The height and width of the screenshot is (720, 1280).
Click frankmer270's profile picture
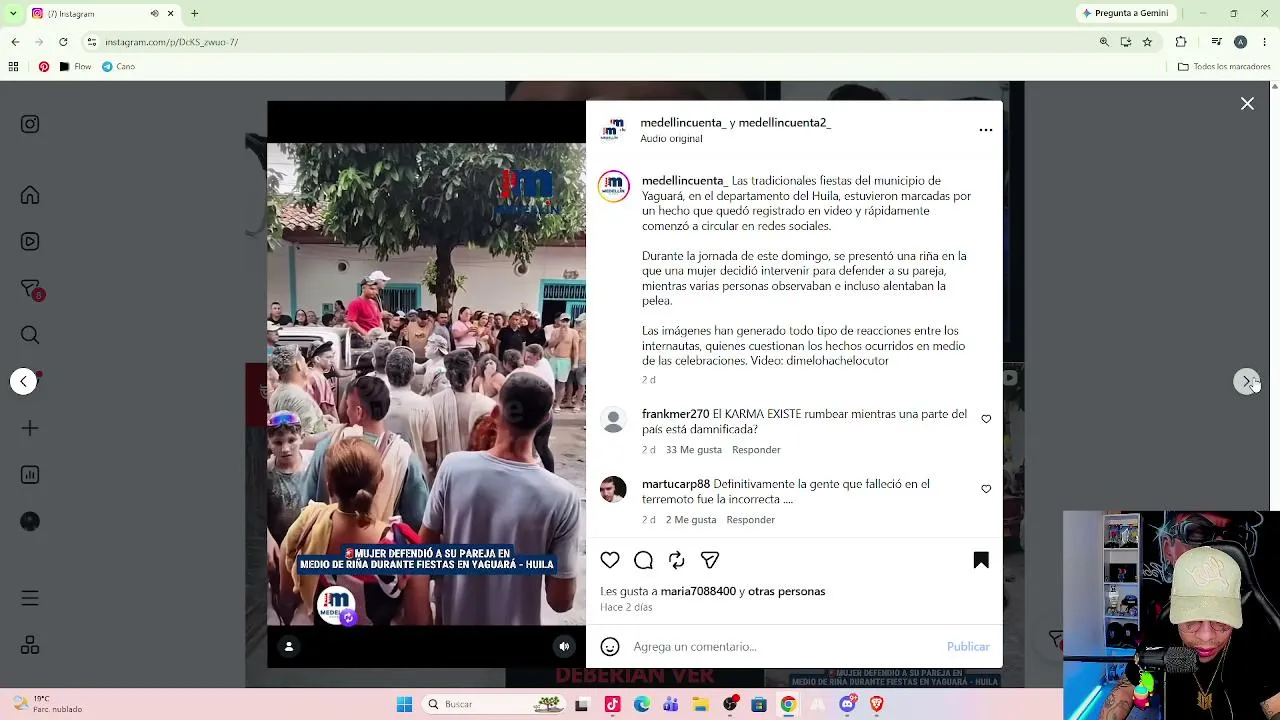click(613, 419)
